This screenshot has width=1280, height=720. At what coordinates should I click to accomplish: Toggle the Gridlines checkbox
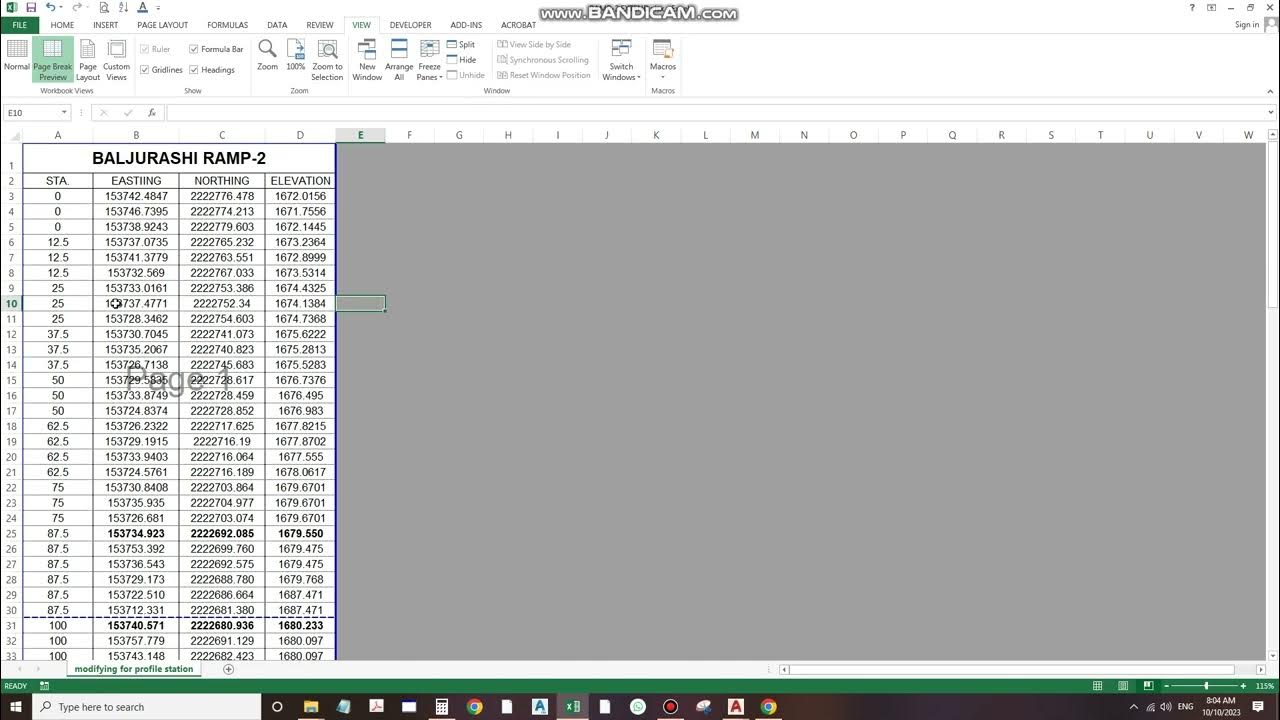coord(161,70)
